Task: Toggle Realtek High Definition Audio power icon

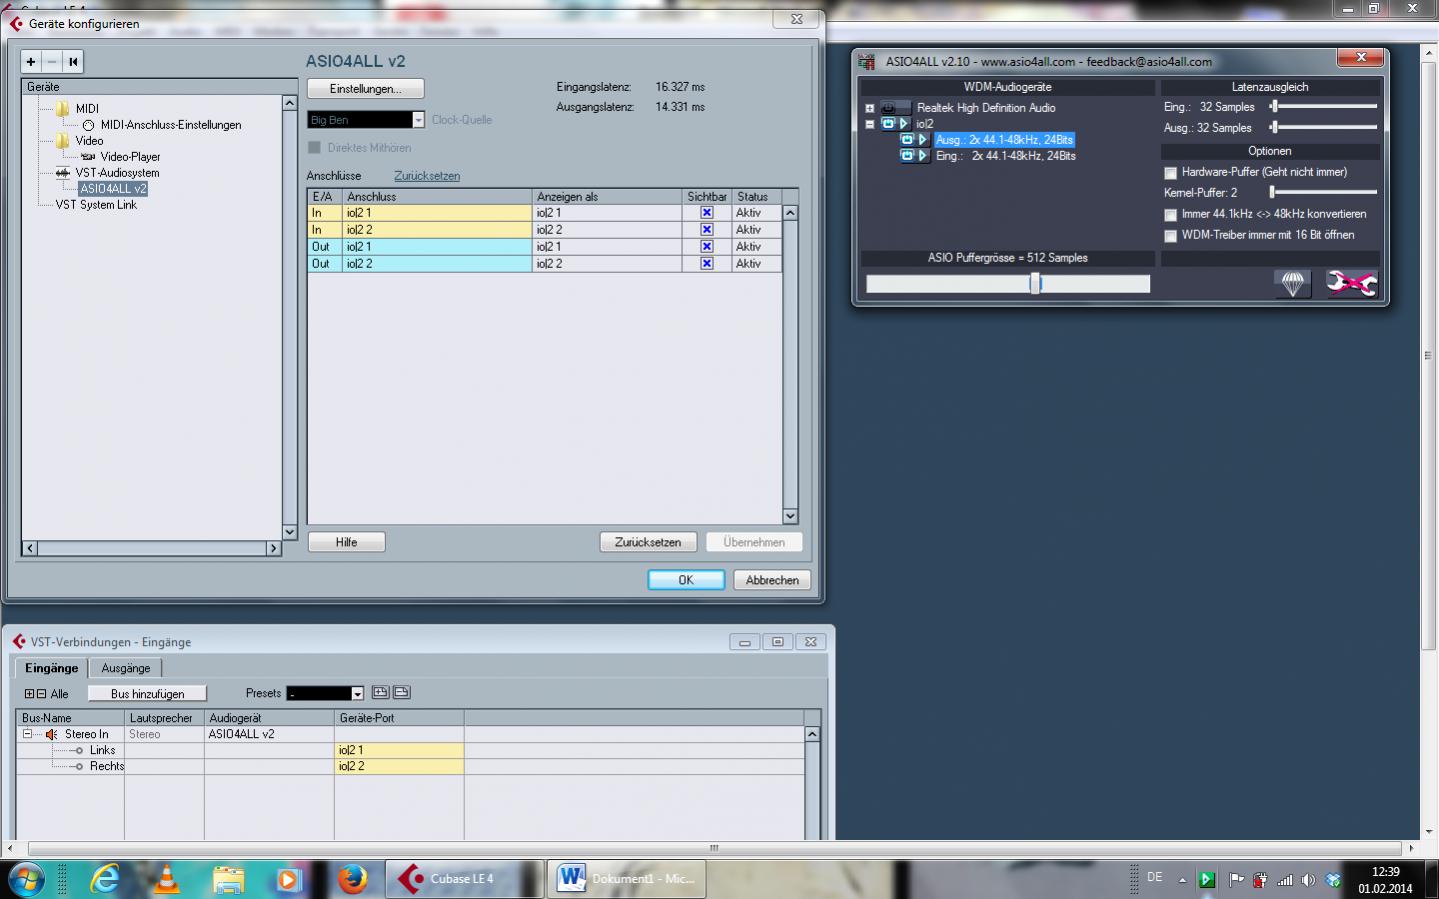Action: point(888,108)
